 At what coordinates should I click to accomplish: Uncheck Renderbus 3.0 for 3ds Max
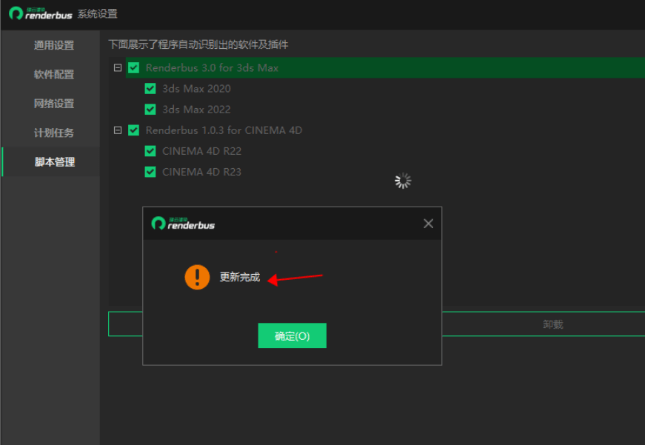[133, 68]
